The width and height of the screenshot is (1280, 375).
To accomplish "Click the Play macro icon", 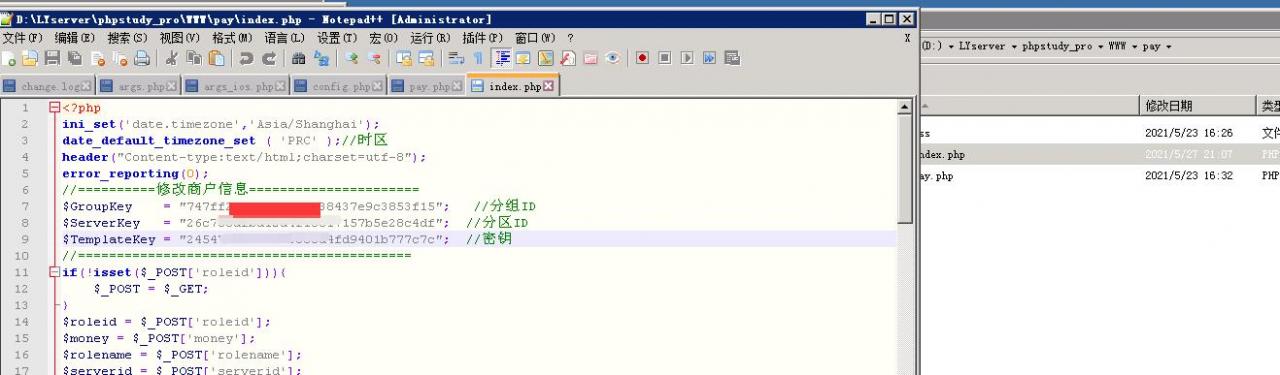I will [x=687, y=58].
